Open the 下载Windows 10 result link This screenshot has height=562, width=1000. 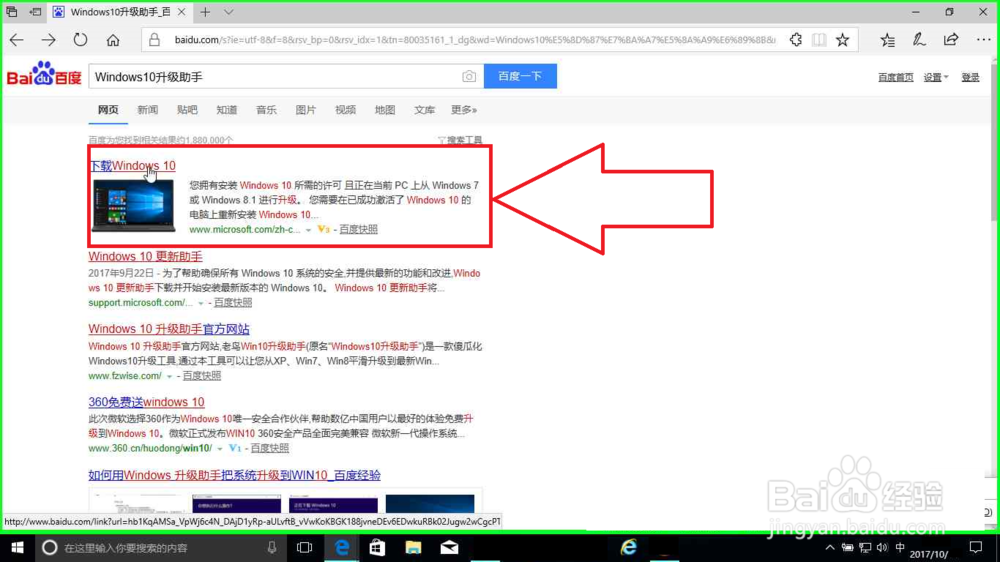point(132,165)
